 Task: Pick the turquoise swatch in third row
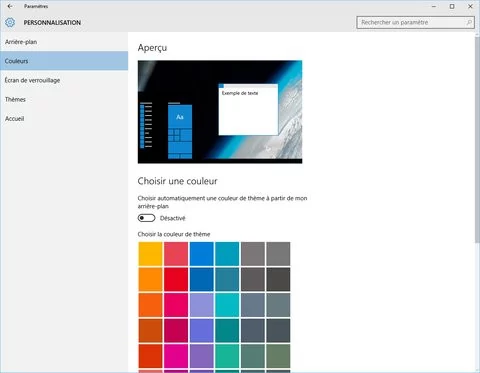[227, 305]
